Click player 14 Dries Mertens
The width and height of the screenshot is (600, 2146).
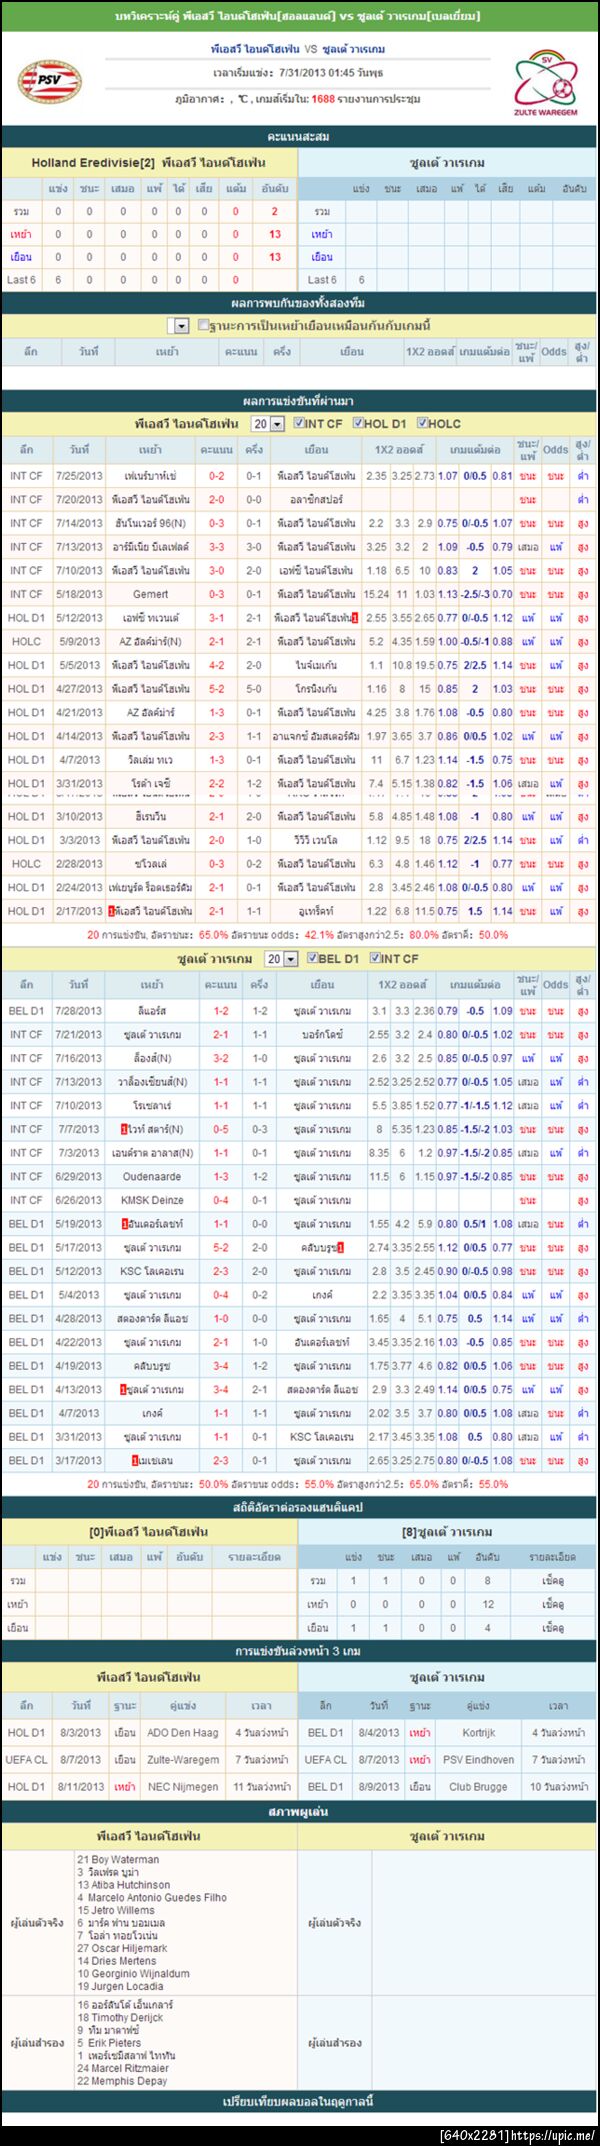[x=117, y=1961]
